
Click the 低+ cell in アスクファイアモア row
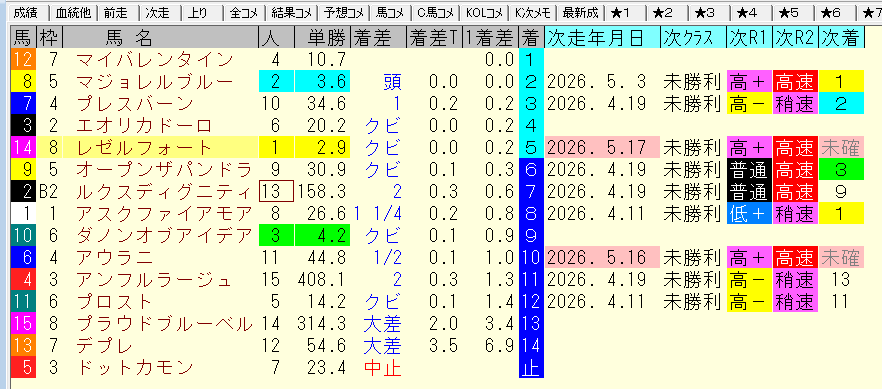pos(749,214)
